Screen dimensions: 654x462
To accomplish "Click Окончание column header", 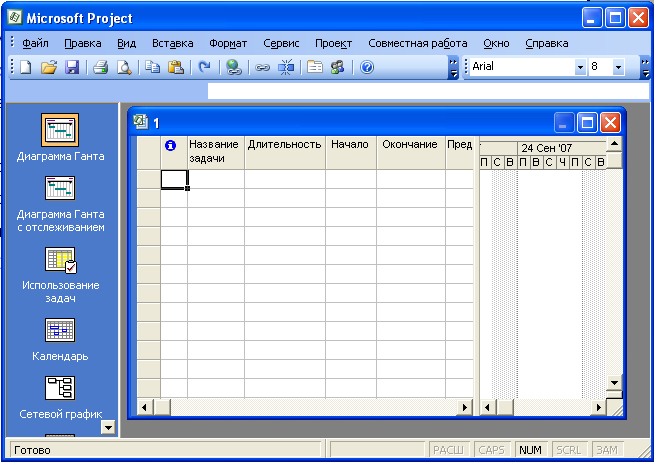I will pyautogui.click(x=411, y=152).
